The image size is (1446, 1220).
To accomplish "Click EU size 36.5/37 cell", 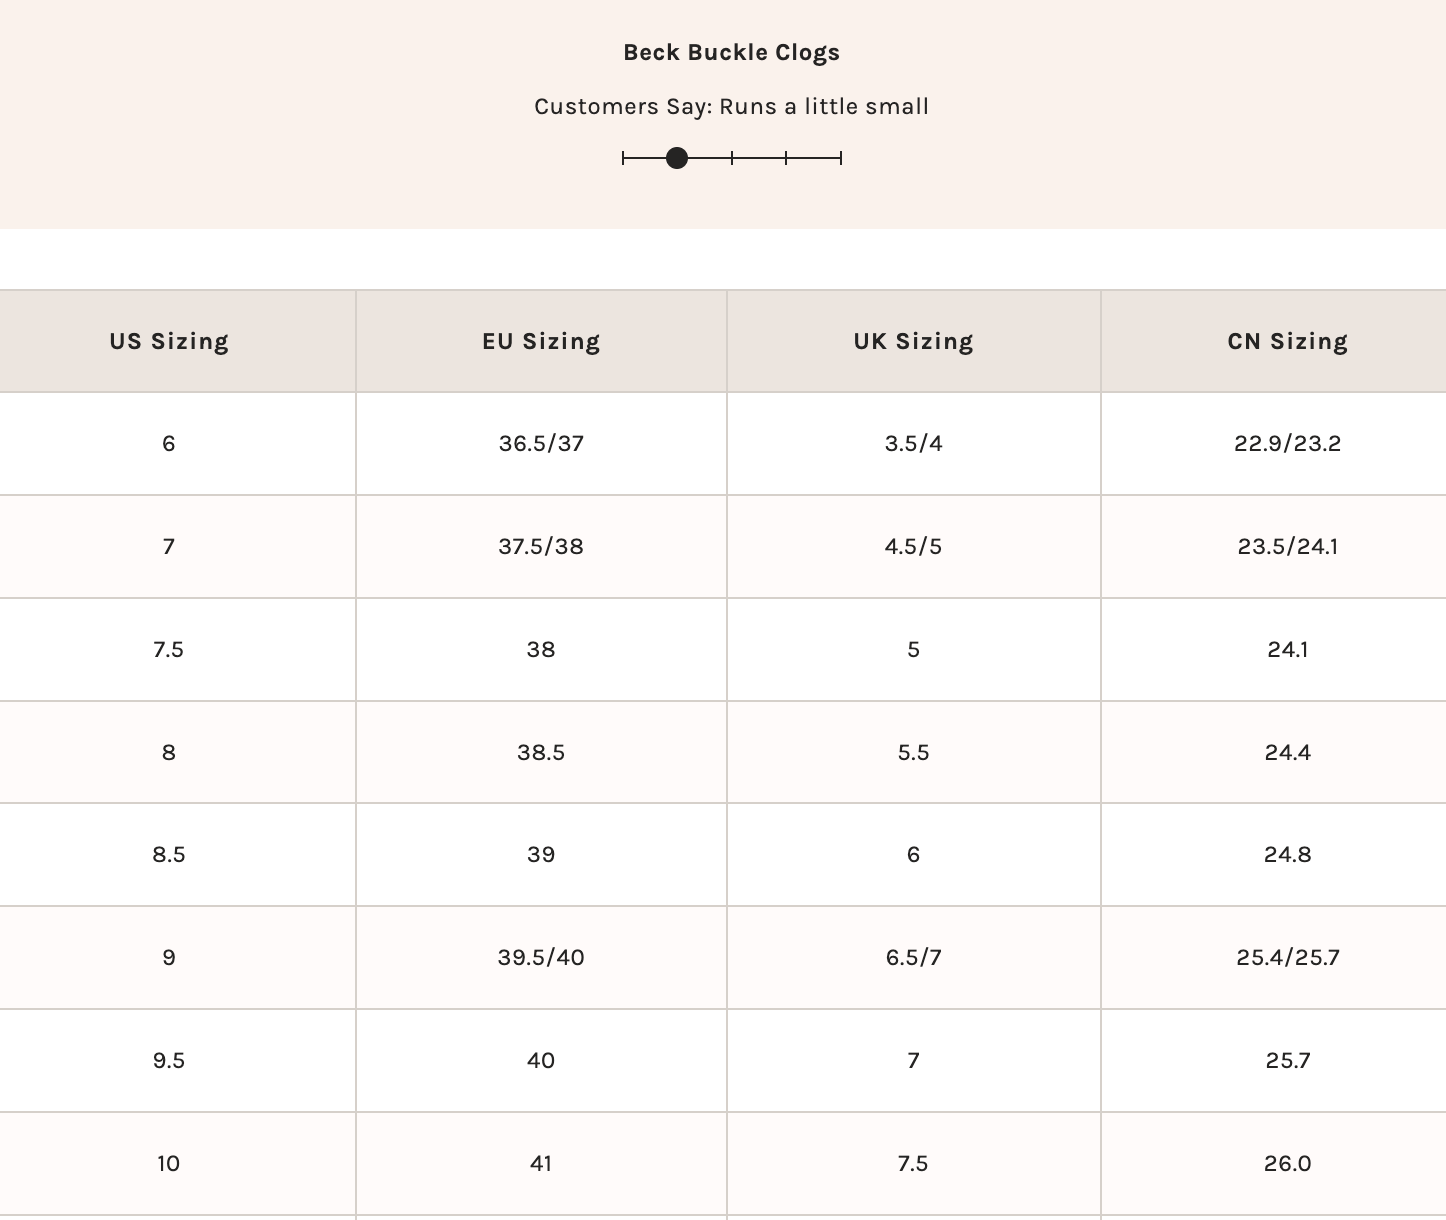I will (541, 444).
